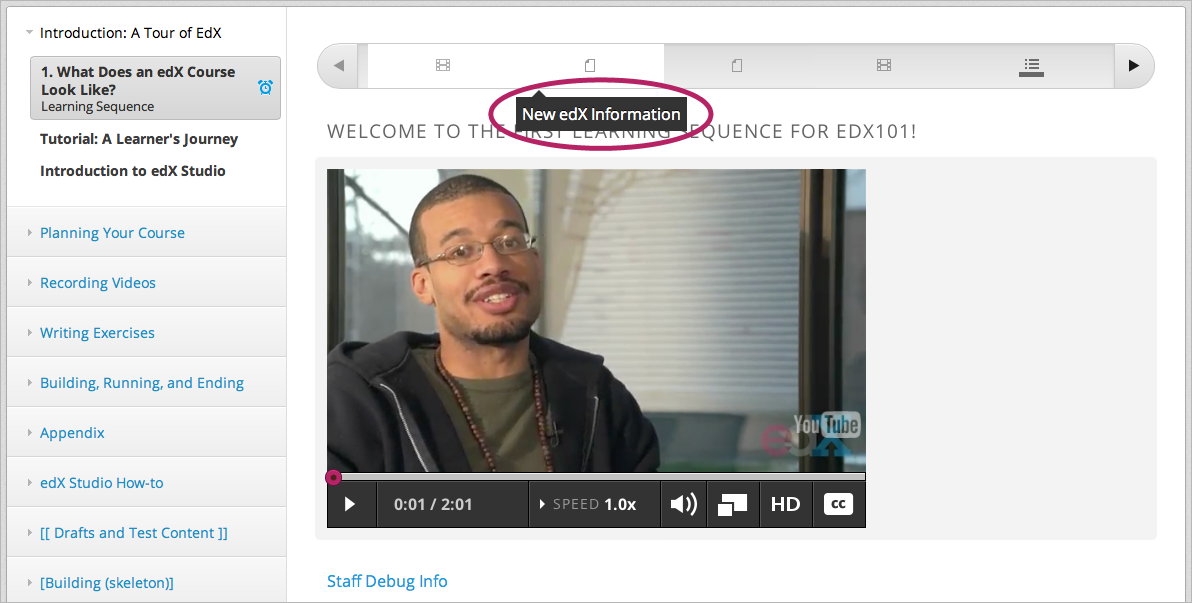This screenshot has width=1192, height=603.
Task: Select the New edX Information page icon
Action: 590,66
